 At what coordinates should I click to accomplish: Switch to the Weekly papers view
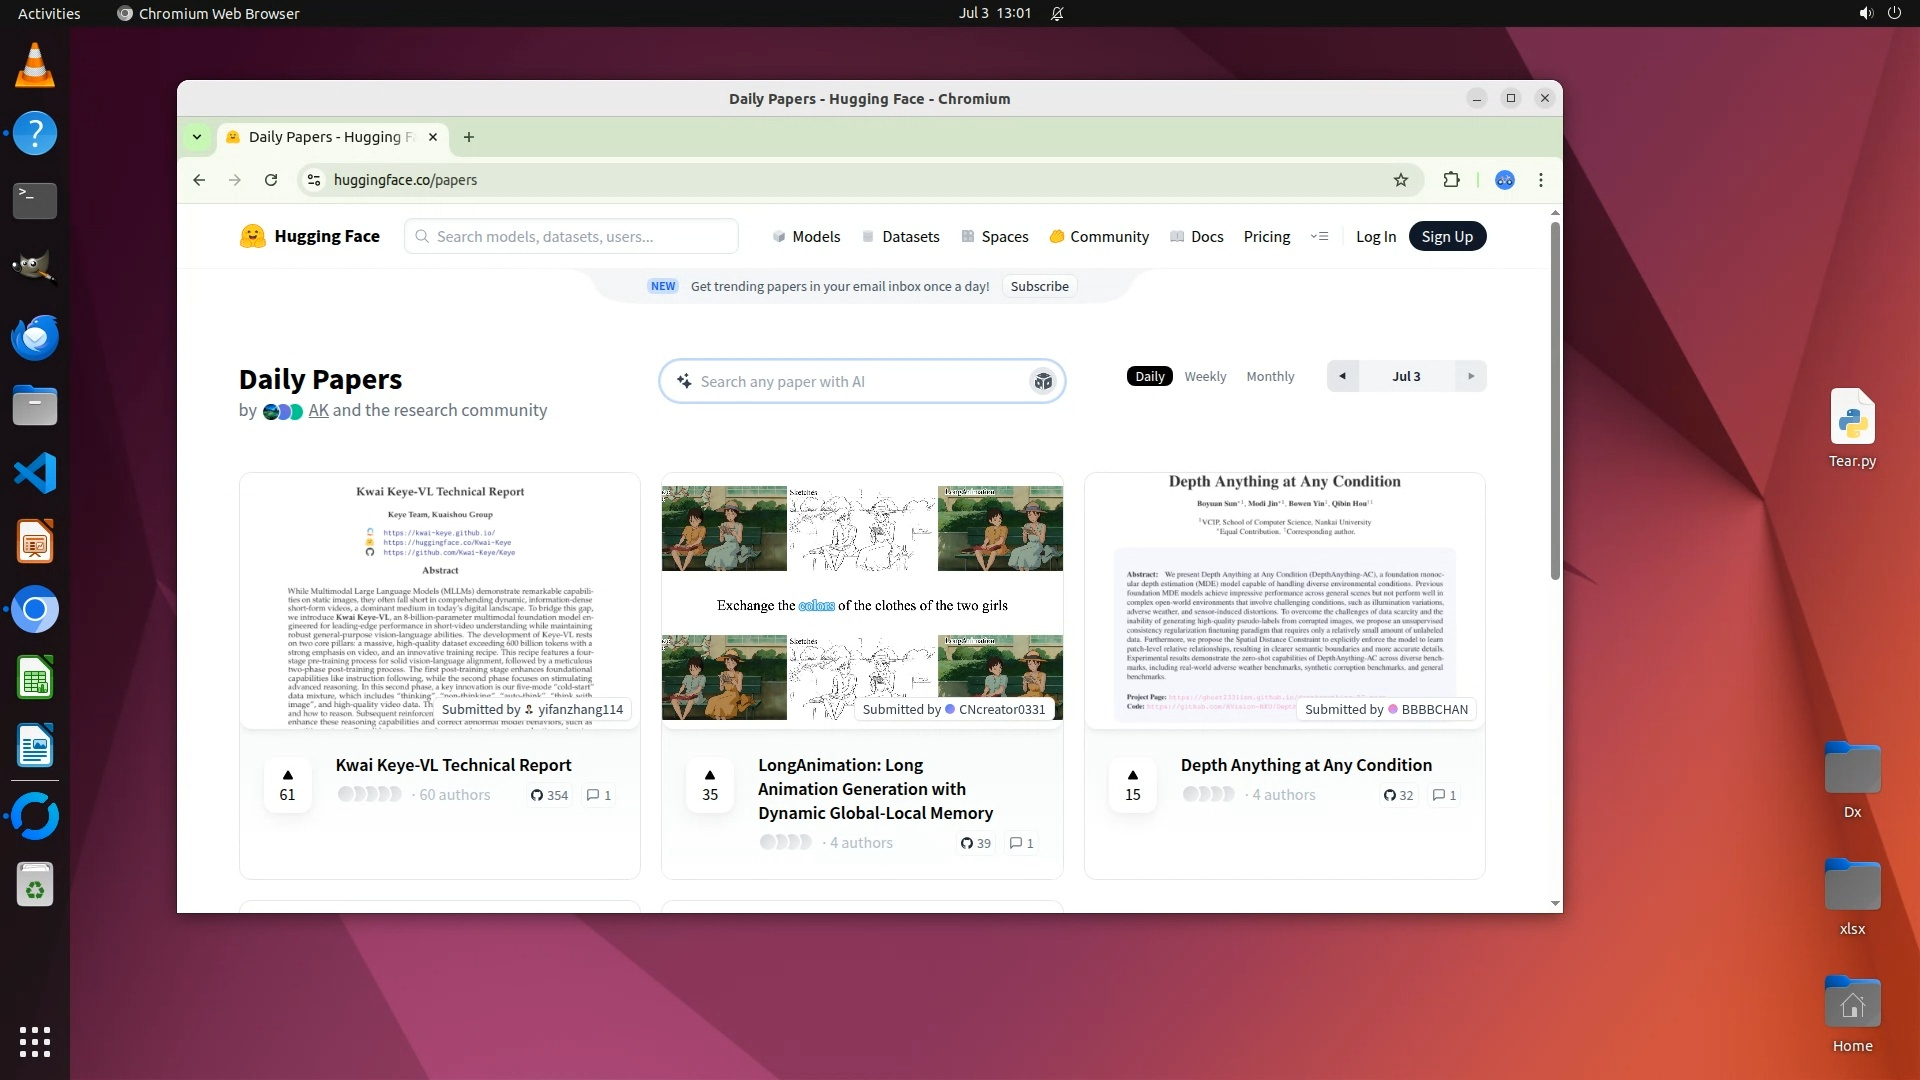point(1205,377)
